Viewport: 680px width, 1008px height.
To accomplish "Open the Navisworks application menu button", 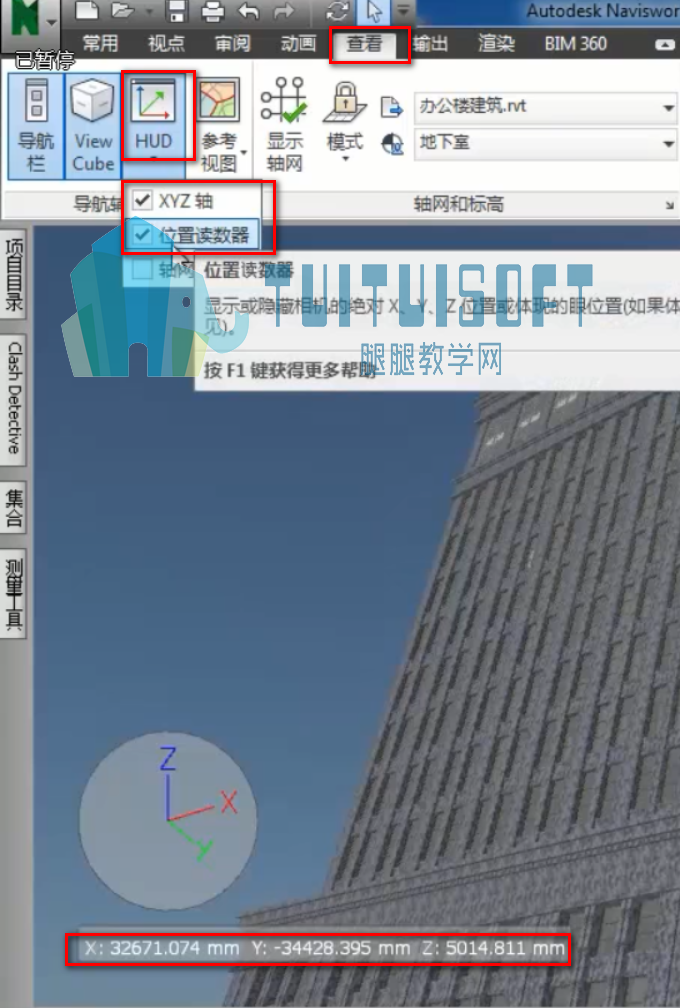I will pos(30,24).
